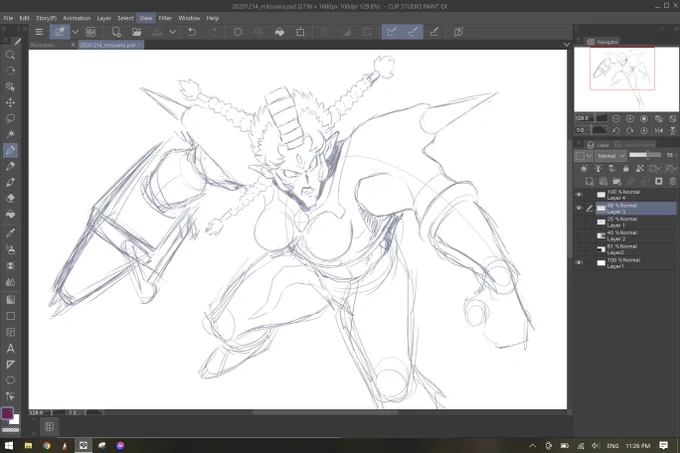Open the layer mask options dropdown
Screen dimensions: 680x453
pyautogui.click(x=655, y=168)
